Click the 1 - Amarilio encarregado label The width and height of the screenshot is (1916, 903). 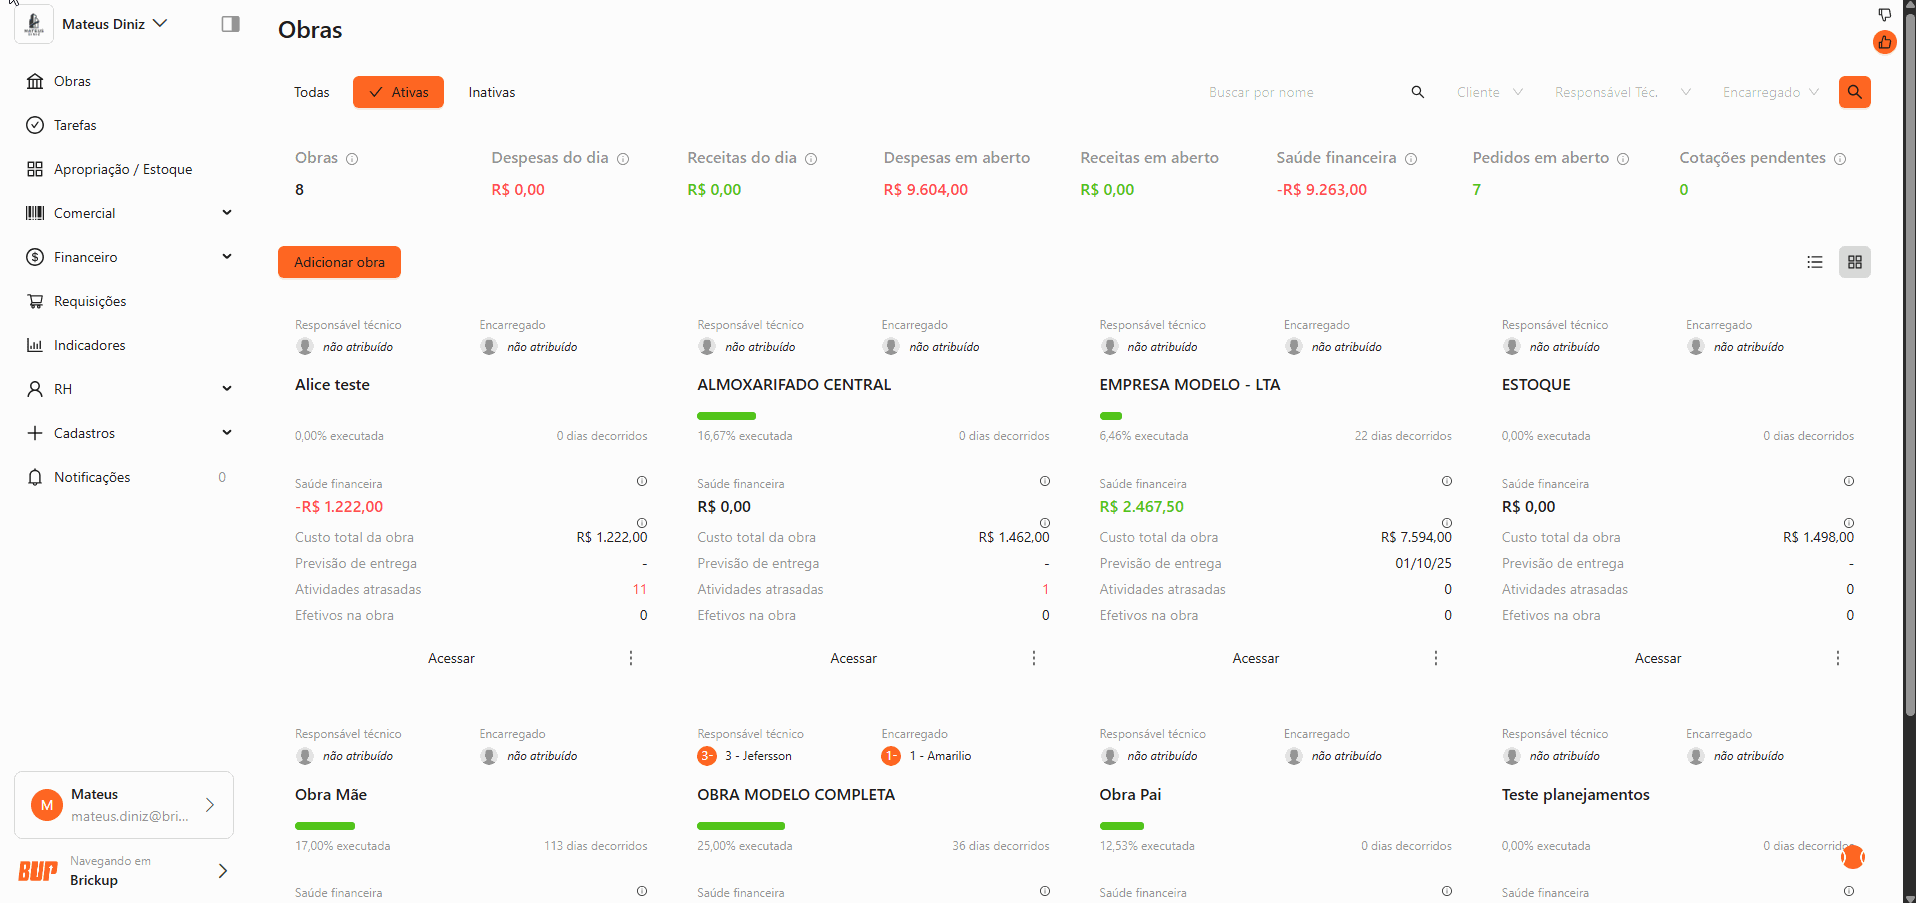940,756
